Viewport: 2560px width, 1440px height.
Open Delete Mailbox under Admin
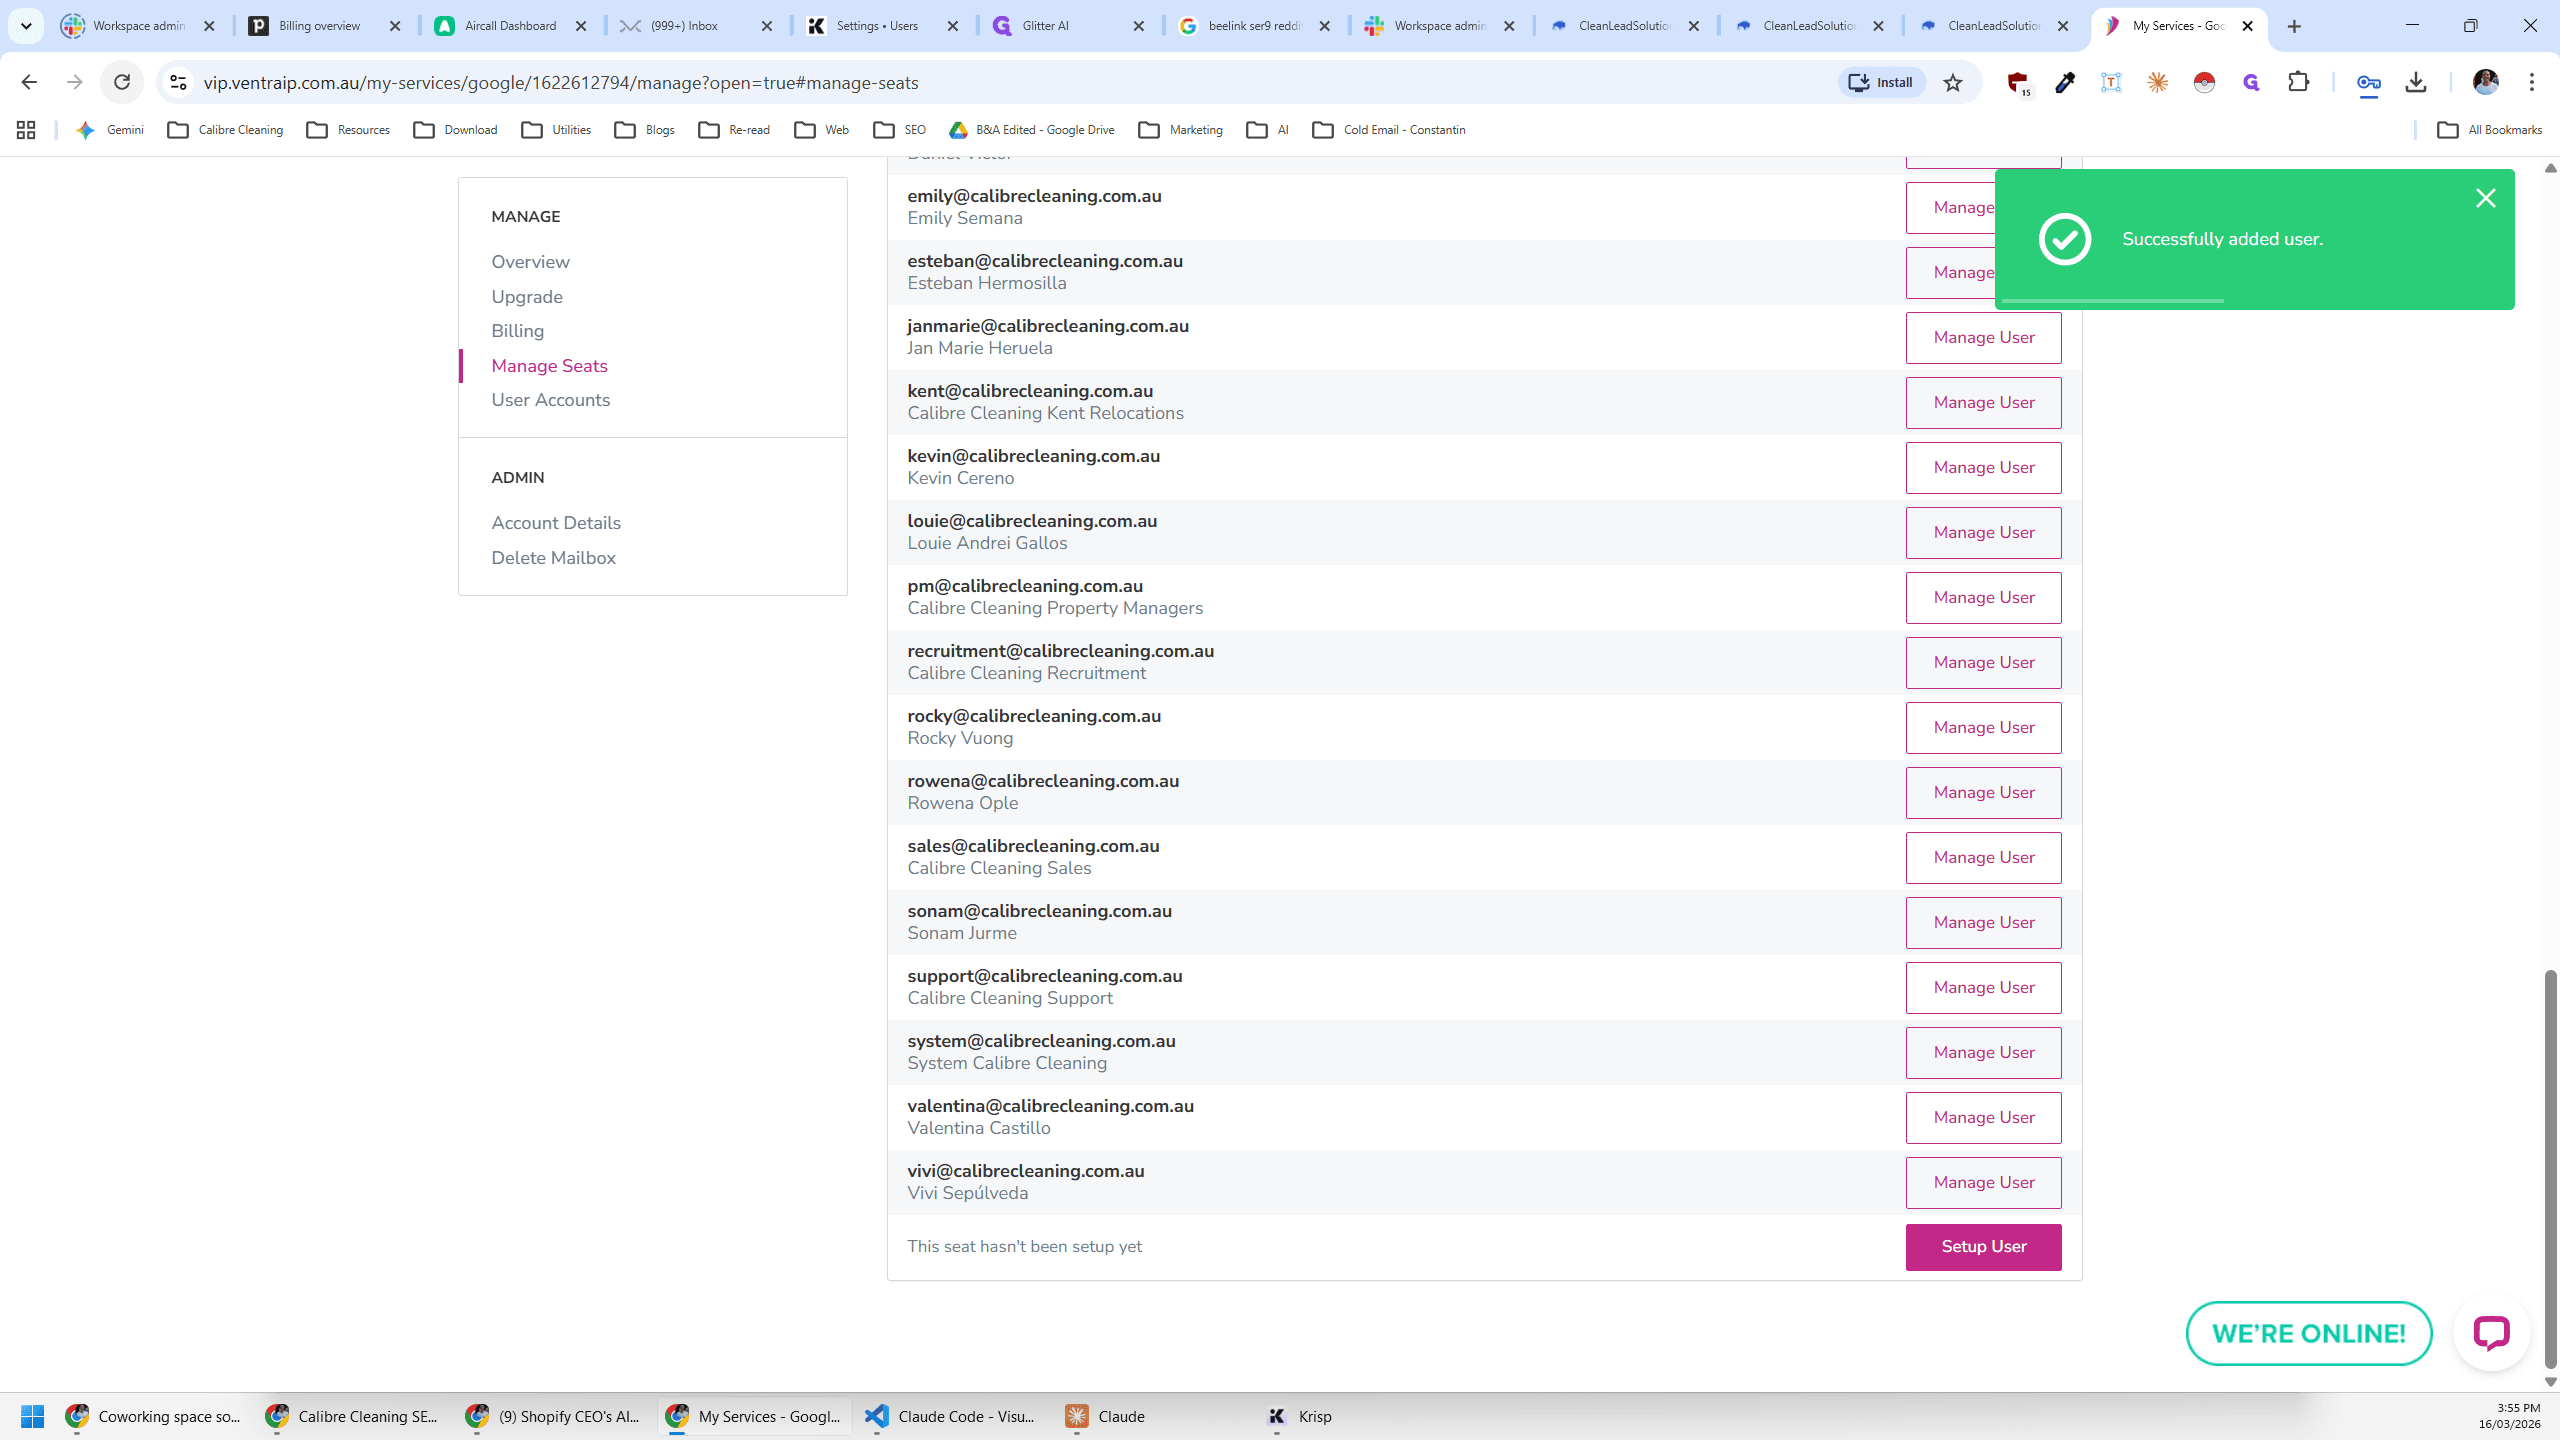click(553, 558)
